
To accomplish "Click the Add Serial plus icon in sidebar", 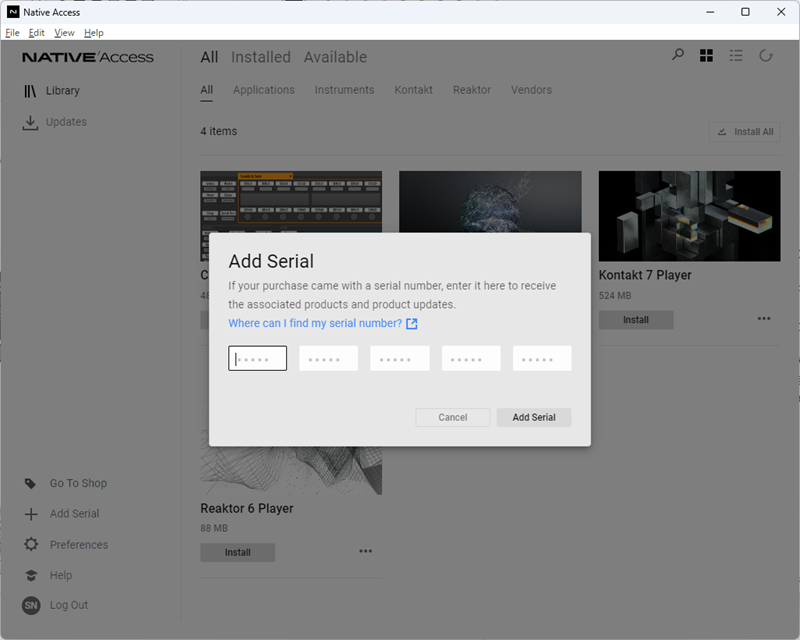I will [31, 514].
